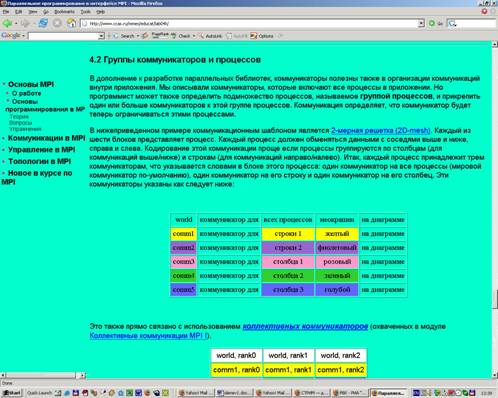Image resolution: width=498 pixels, height=398 pixels.
Task: Select Топологии в MPI in sidebar
Action: click(x=39, y=161)
